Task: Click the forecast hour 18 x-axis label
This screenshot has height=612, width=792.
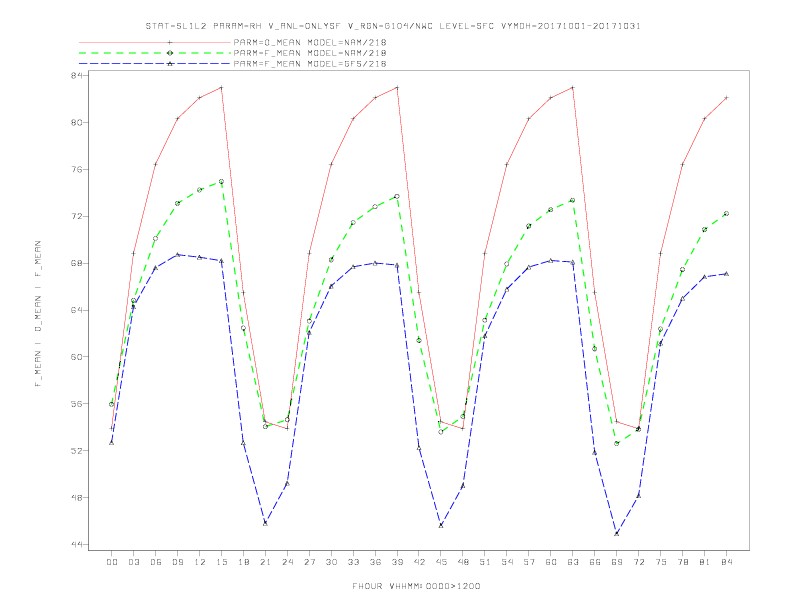Action: click(243, 562)
